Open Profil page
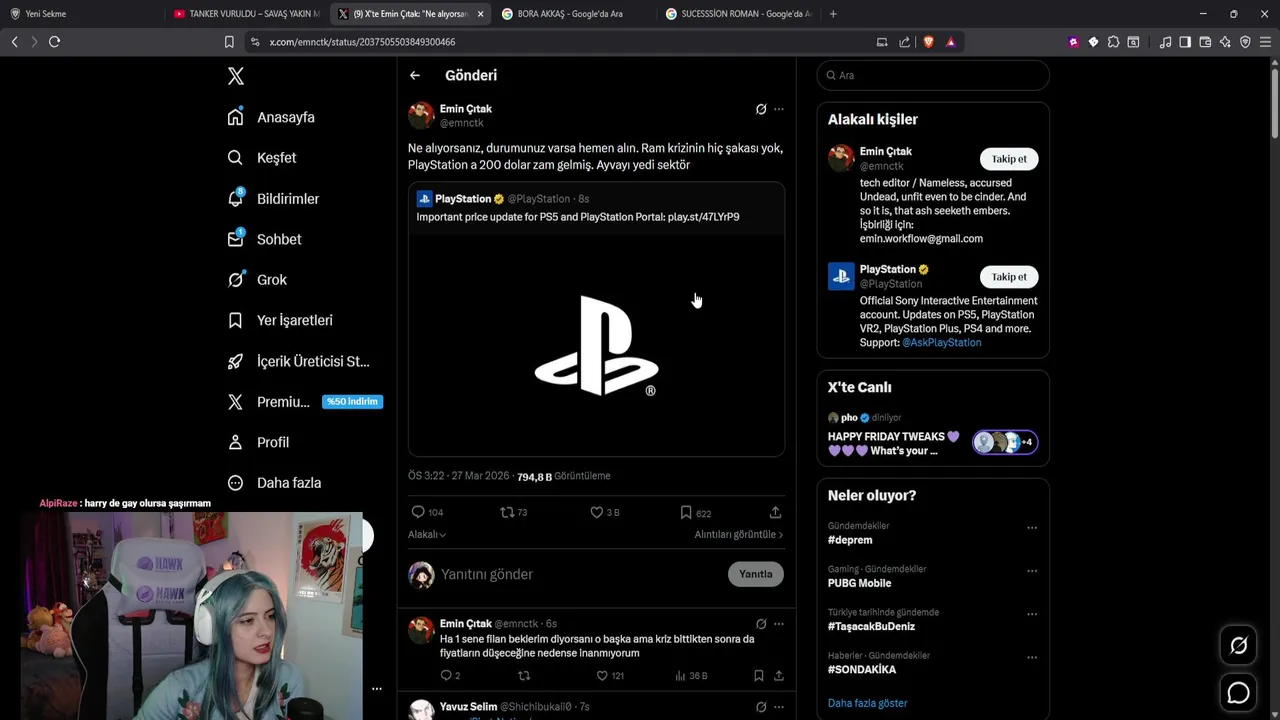Viewport: 1280px width, 720px height. pos(258,442)
